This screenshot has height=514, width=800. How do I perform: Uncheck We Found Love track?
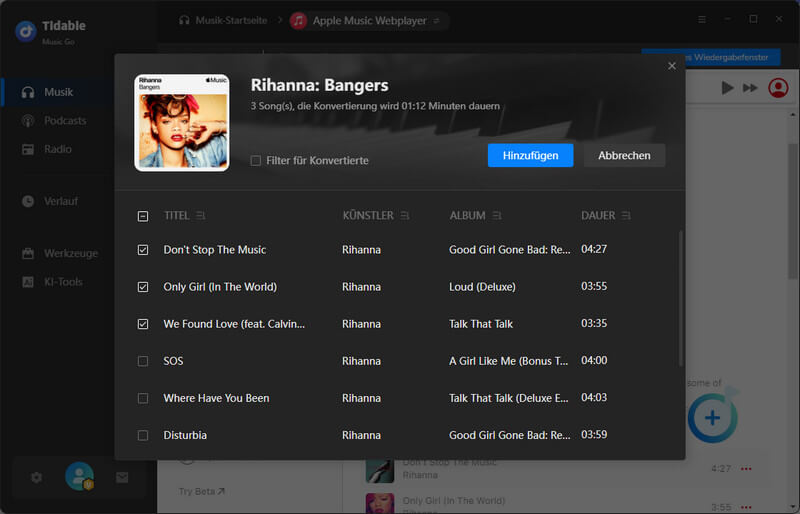tap(143, 324)
